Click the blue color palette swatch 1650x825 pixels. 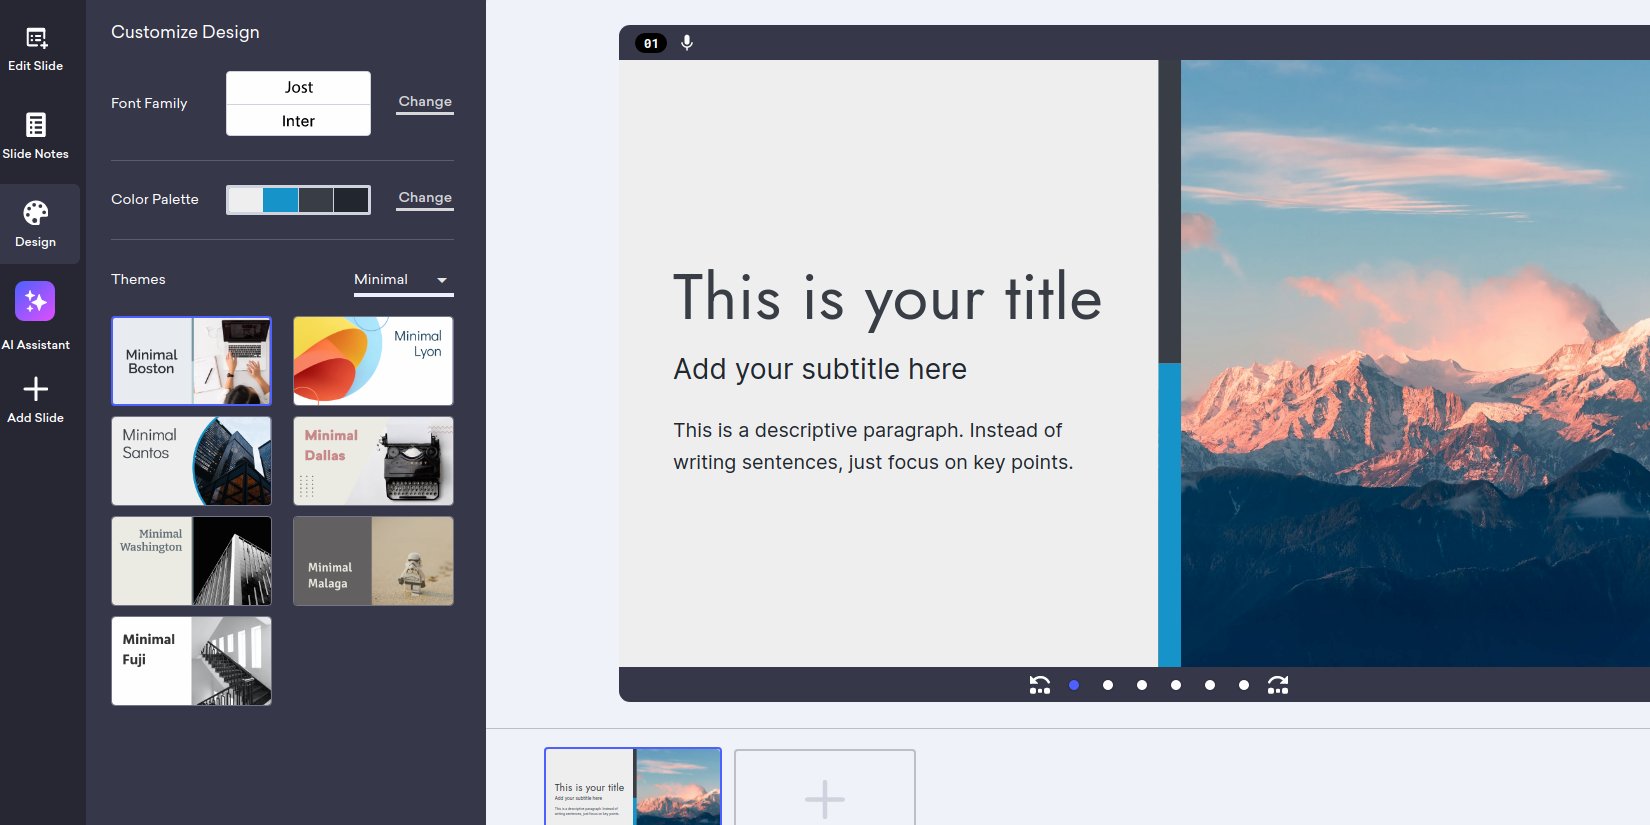coord(280,200)
